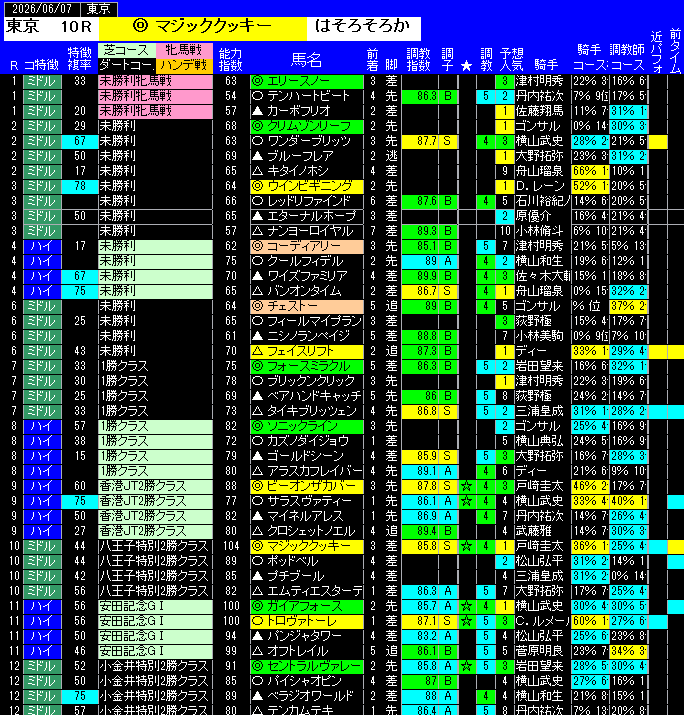Select horse アラスカフレイバー
The height and width of the screenshot is (715, 684).
tap(306, 471)
